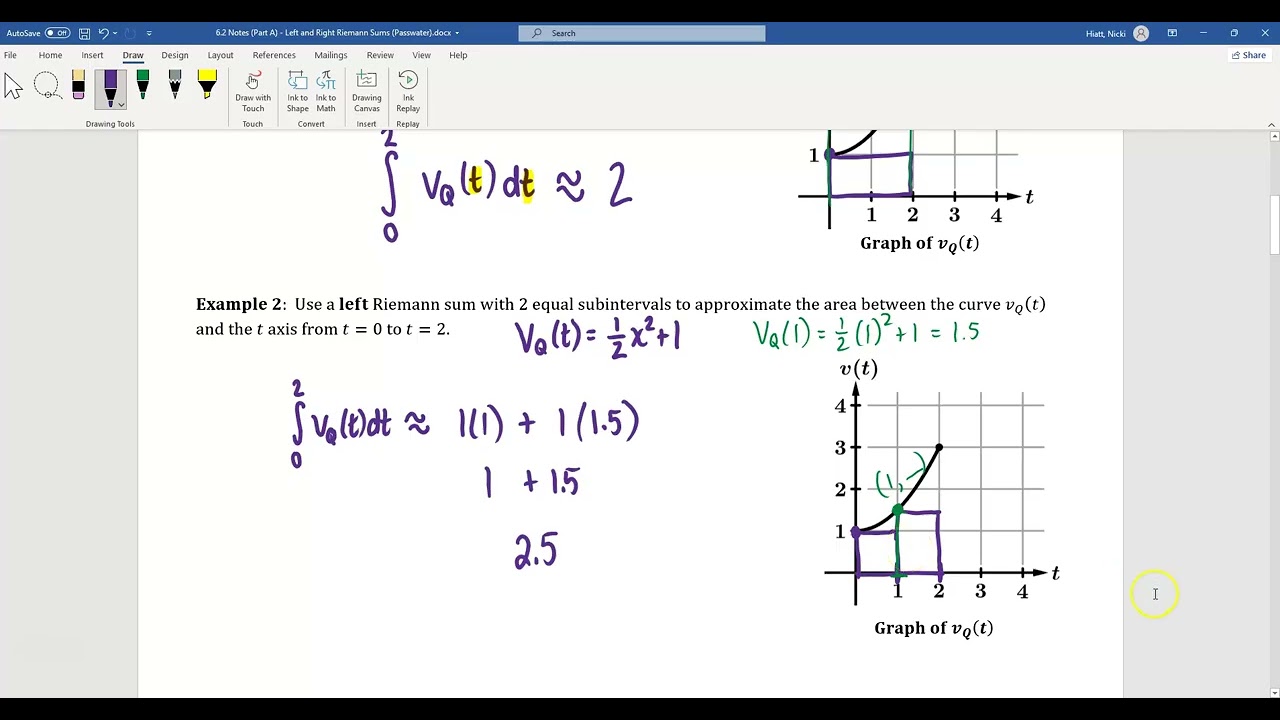
Task: Click the Share button
Action: (1249, 55)
